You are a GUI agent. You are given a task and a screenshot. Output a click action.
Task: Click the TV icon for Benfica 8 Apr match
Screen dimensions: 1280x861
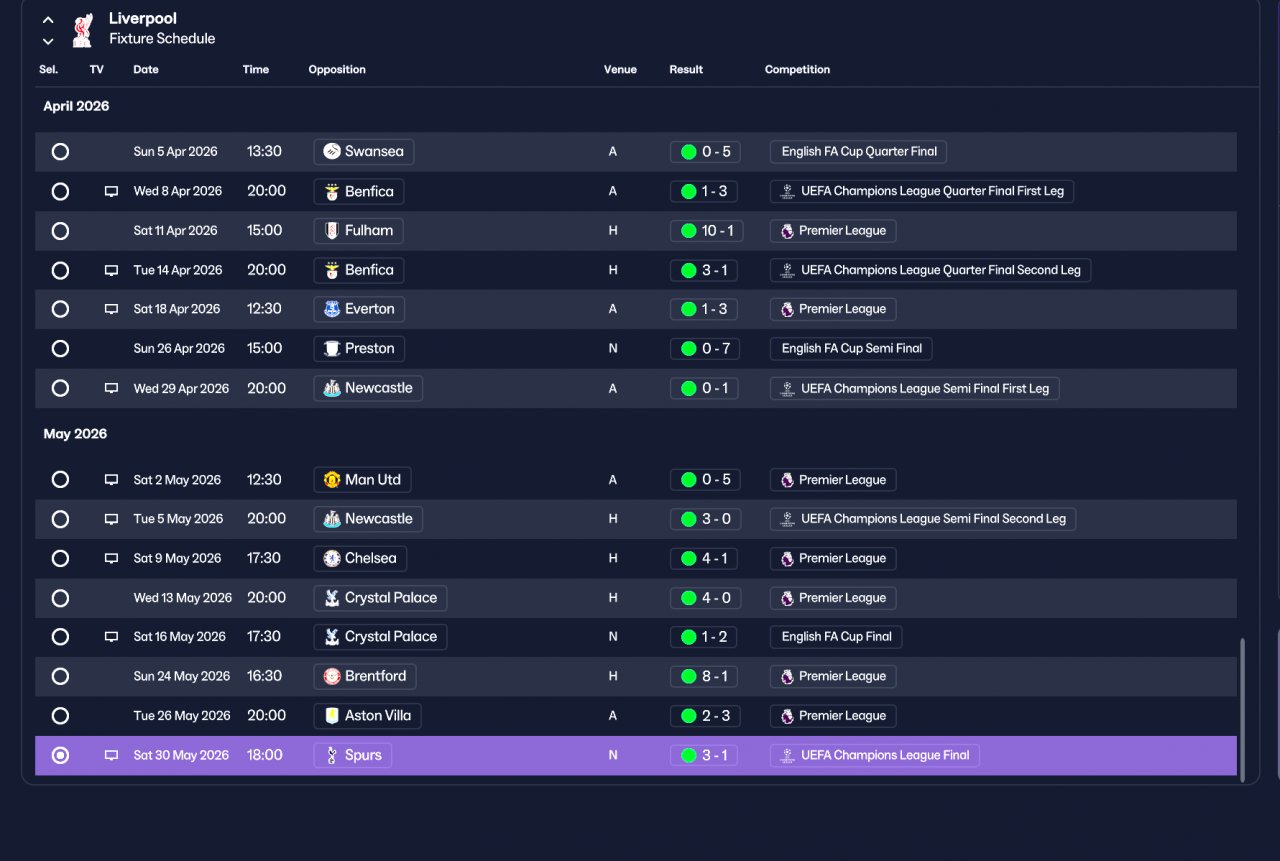tap(111, 191)
